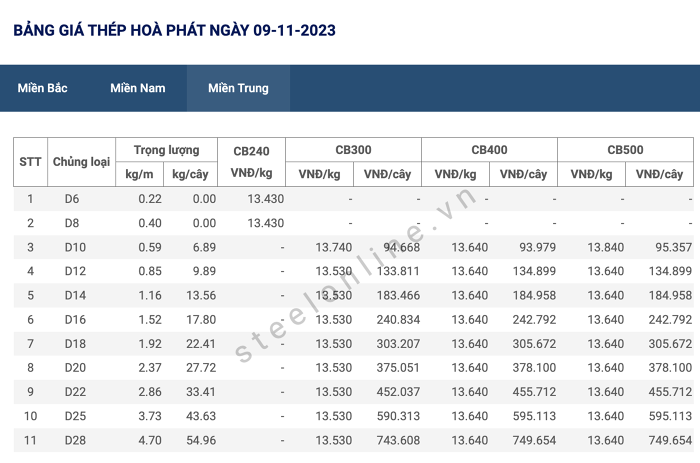This screenshot has height=463, width=700.
Task: Click the 13.430 CB240 price for D8
Action: (266, 223)
